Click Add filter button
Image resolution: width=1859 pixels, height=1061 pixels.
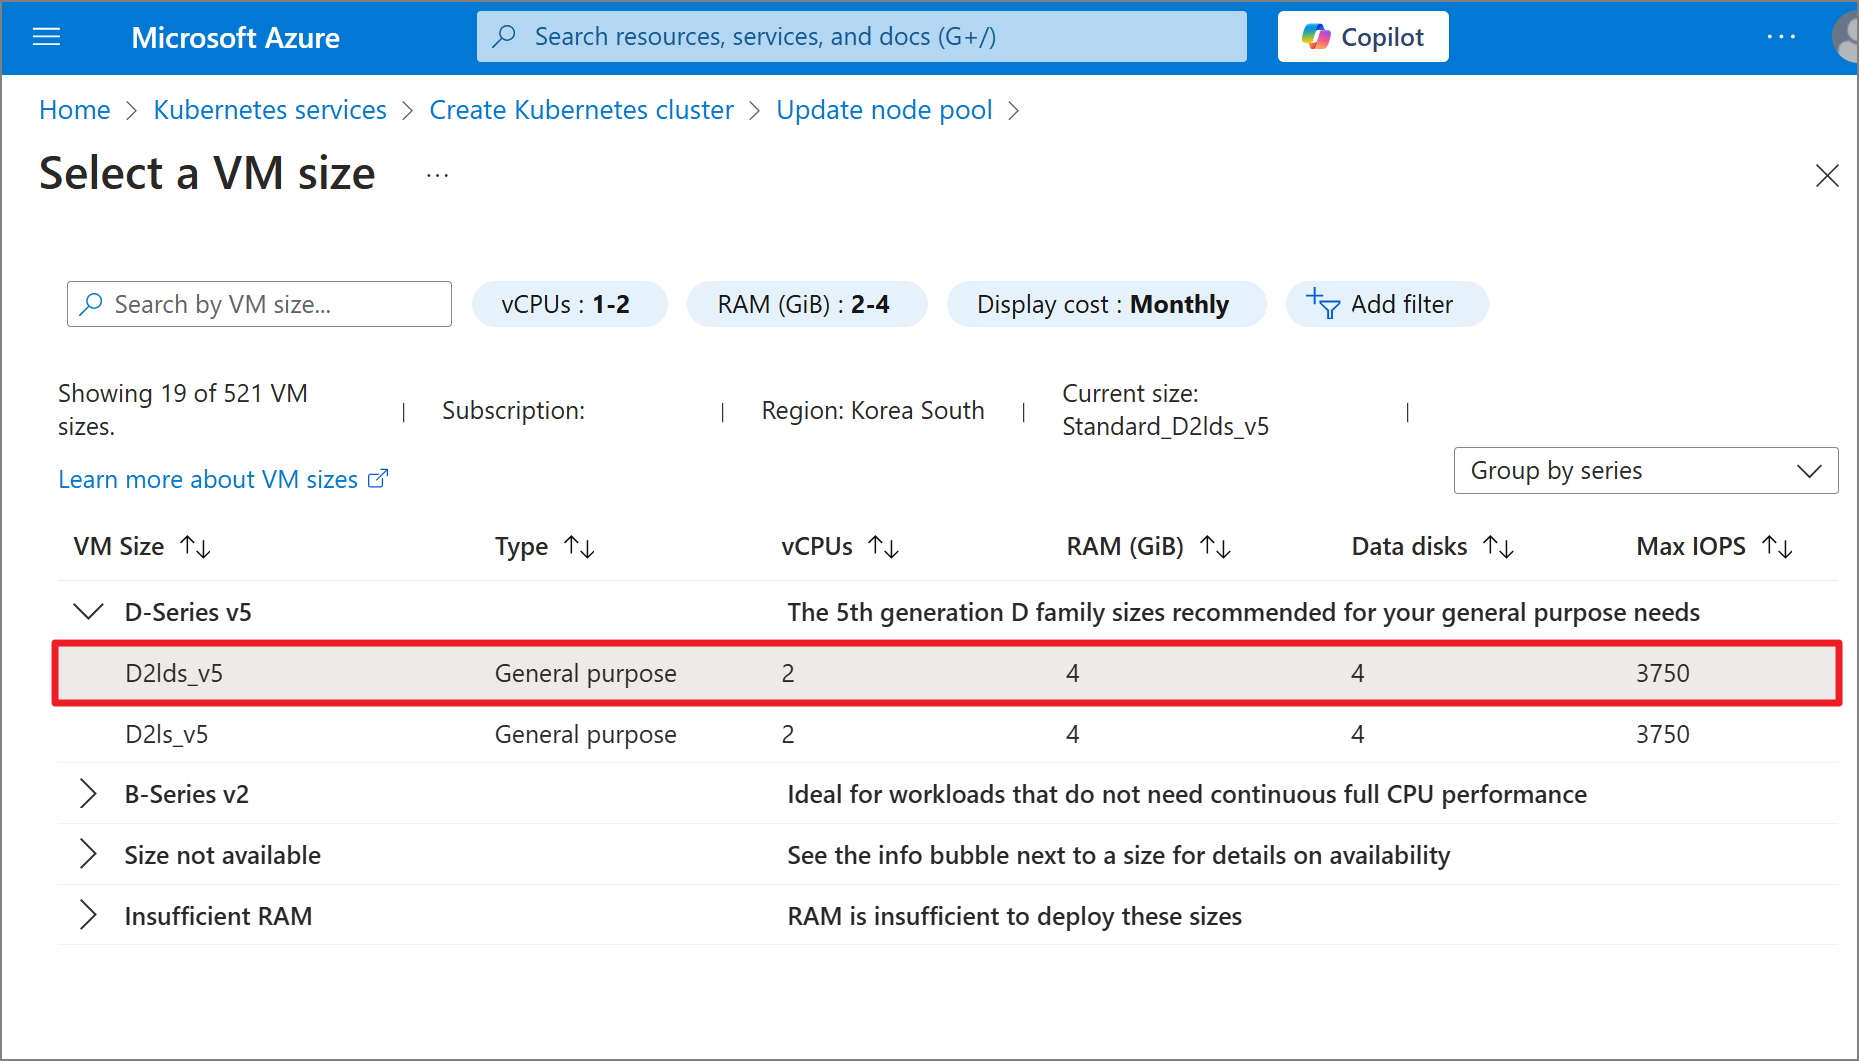tap(1387, 304)
